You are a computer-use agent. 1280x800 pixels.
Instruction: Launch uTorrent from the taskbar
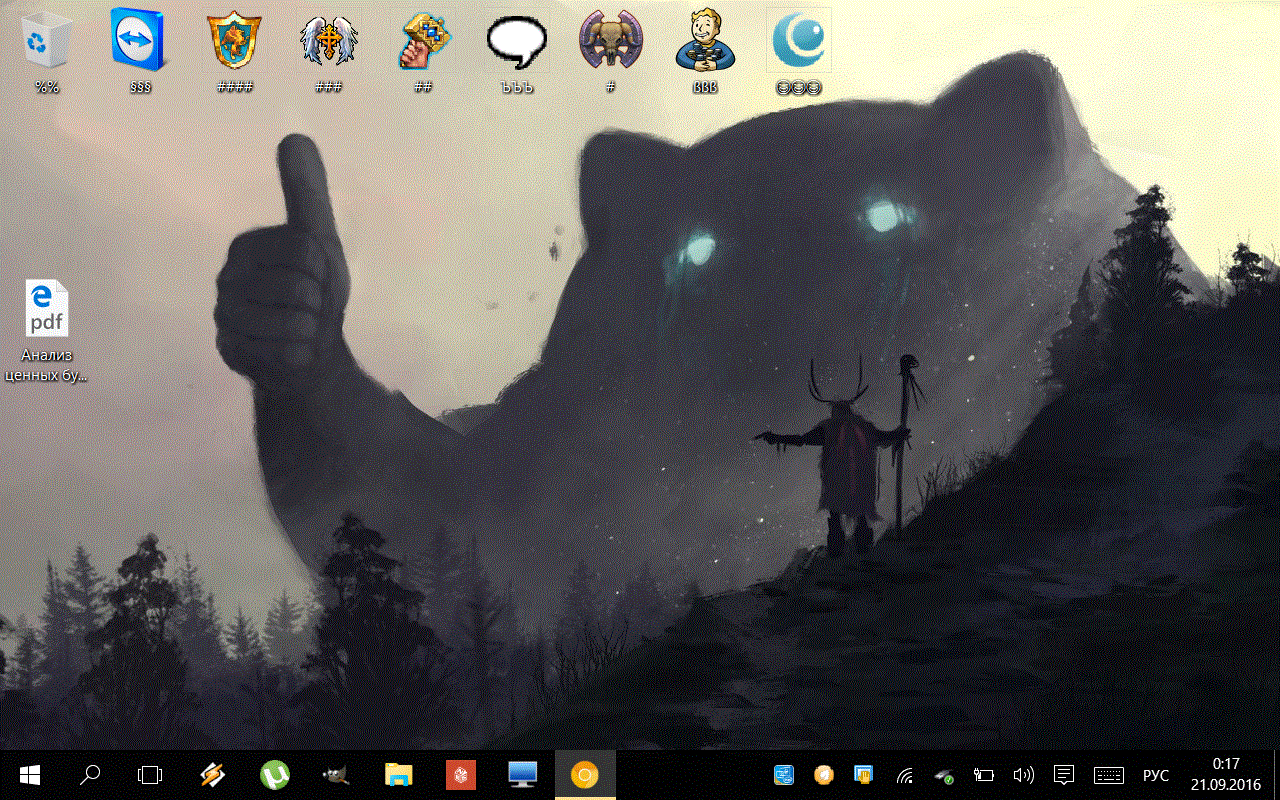click(x=274, y=775)
